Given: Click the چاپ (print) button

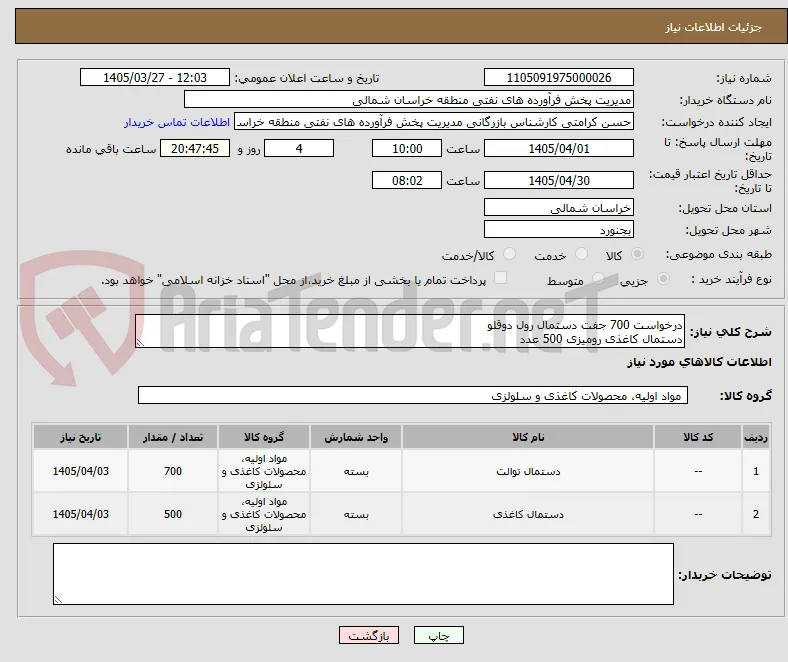Looking at the screenshot, I should (438, 635).
